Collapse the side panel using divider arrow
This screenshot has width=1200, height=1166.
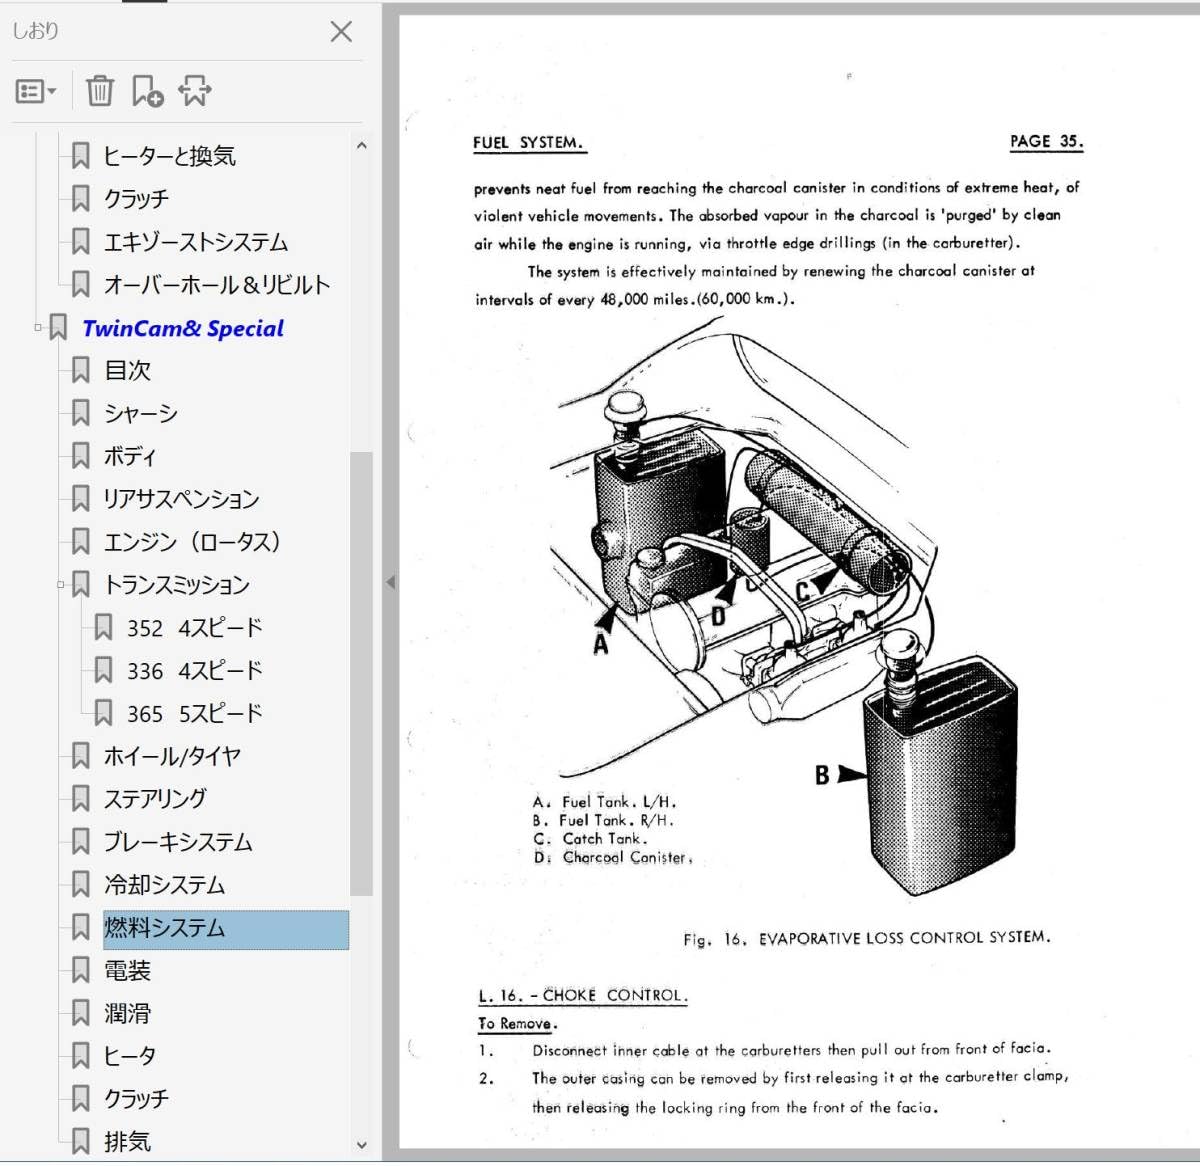pos(390,582)
